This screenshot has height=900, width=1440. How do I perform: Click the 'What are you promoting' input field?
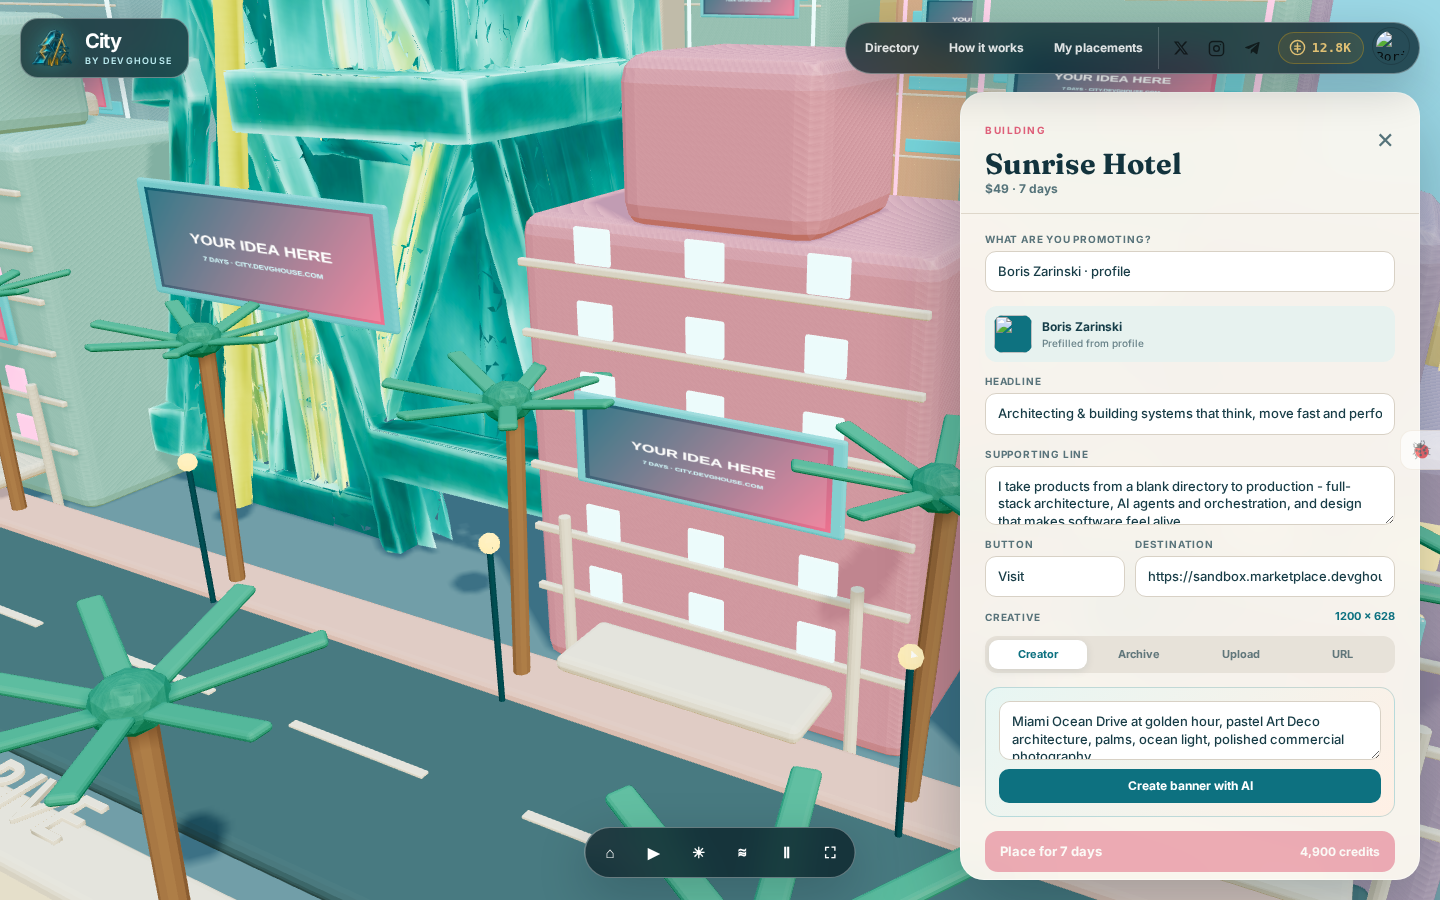point(1190,272)
